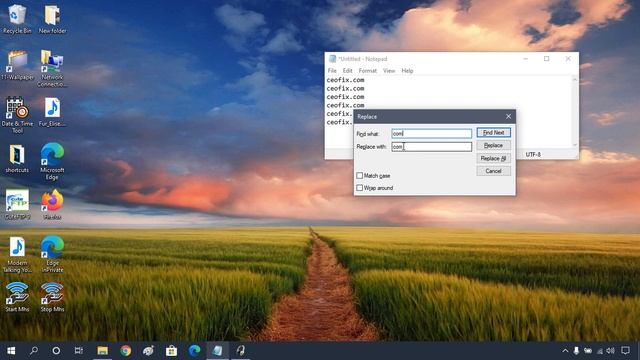Select the Date & Time Tool icon
Viewport: 640px width, 360px height.
click(x=17, y=115)
